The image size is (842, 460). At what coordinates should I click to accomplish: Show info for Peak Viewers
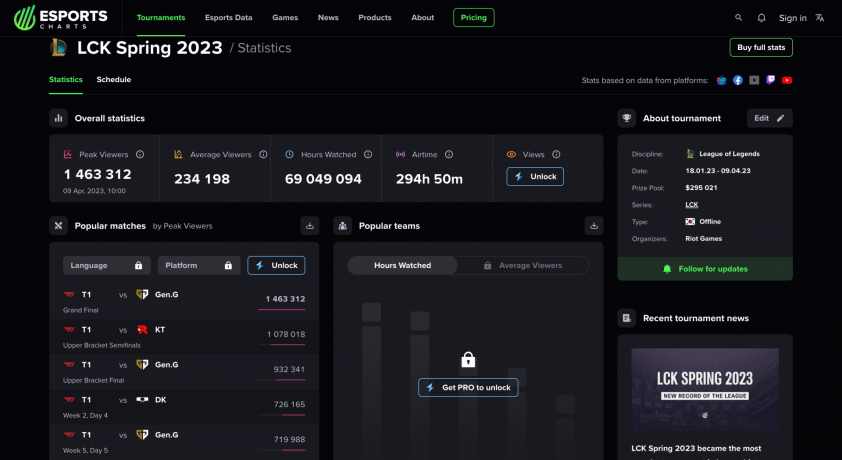pyautogui.click(x=140, y=155)
